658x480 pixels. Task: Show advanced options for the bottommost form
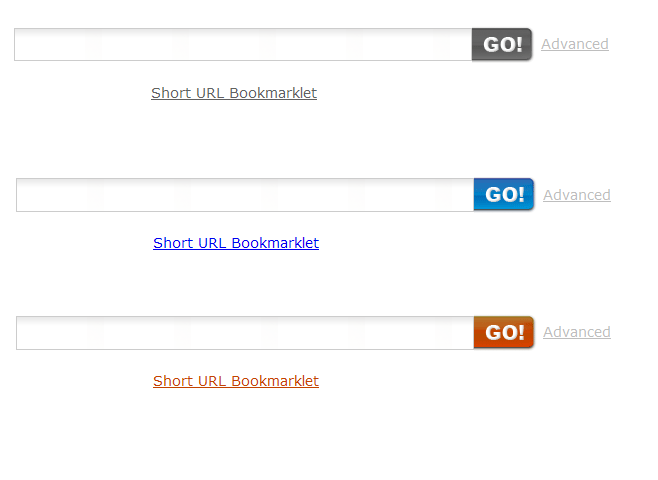point(577,332)
